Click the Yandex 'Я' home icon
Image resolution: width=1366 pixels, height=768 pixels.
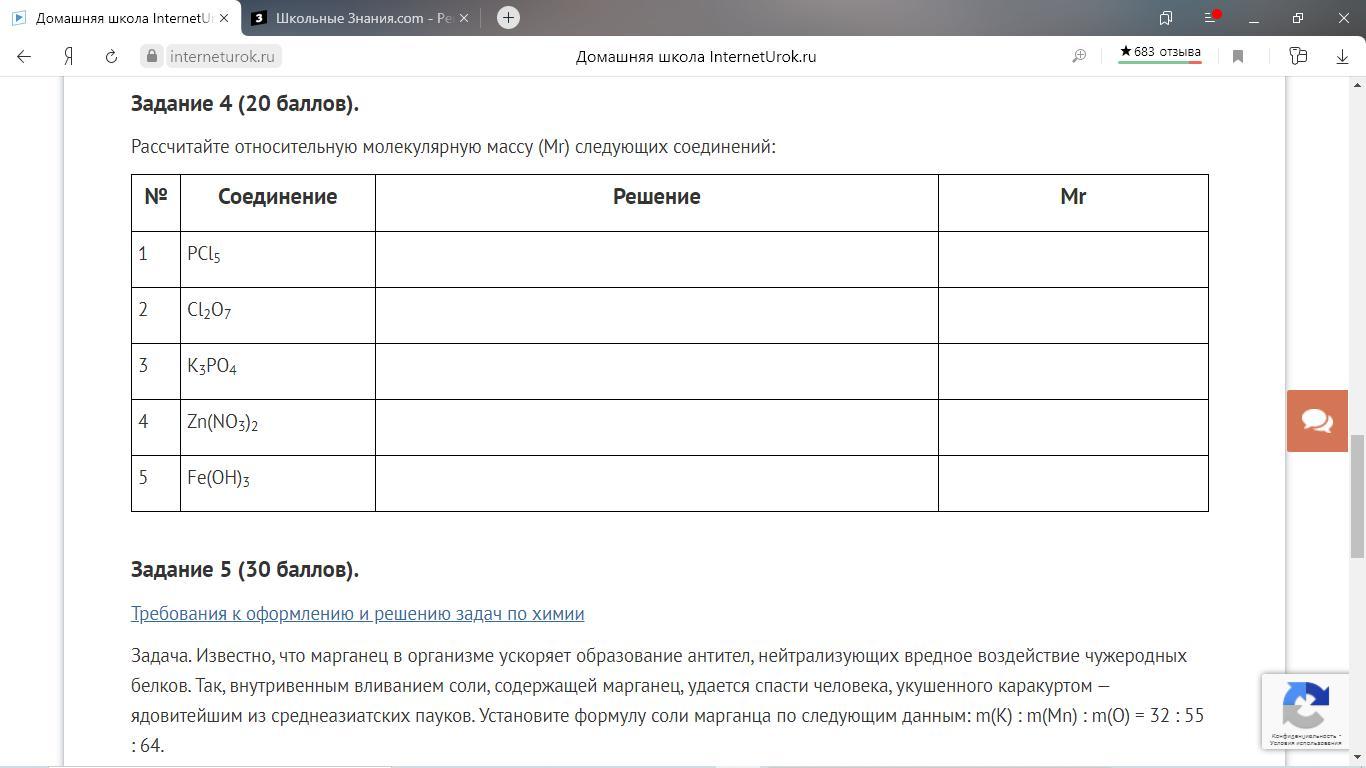68,57
